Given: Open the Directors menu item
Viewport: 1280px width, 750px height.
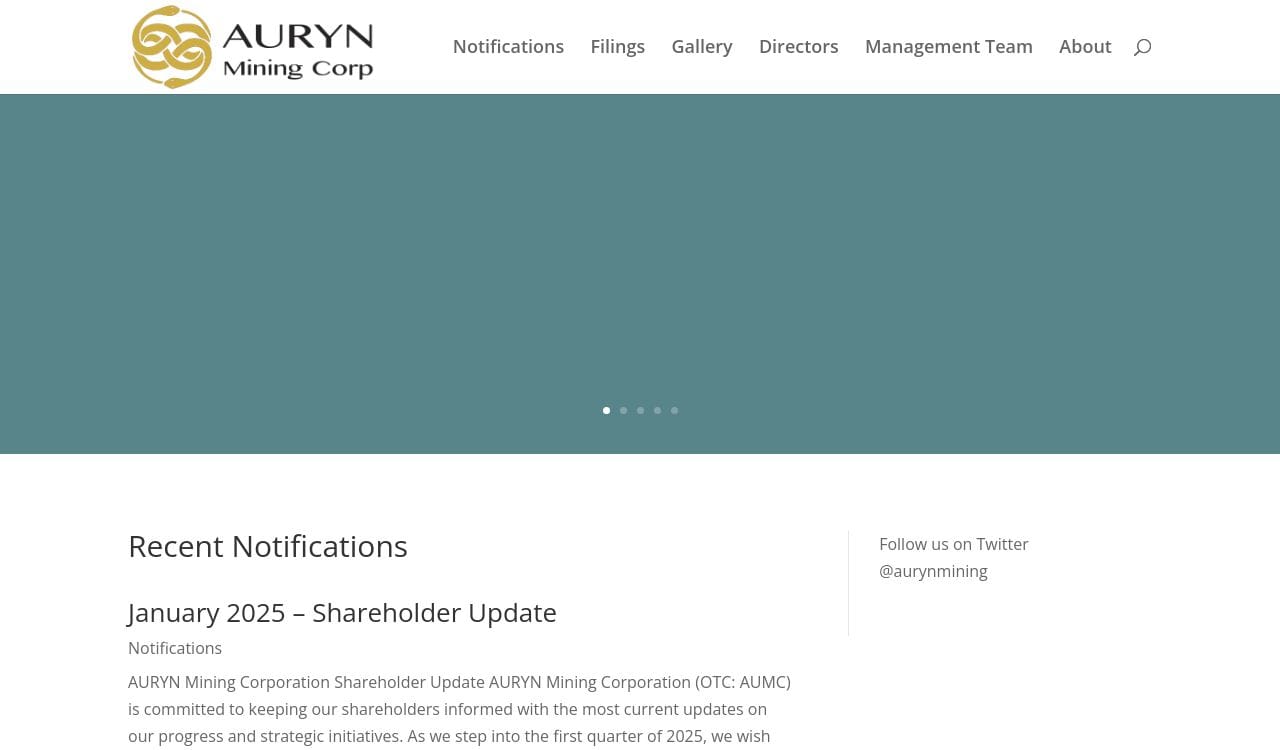Looking at the screenshot, I should [x=798, y=47].
